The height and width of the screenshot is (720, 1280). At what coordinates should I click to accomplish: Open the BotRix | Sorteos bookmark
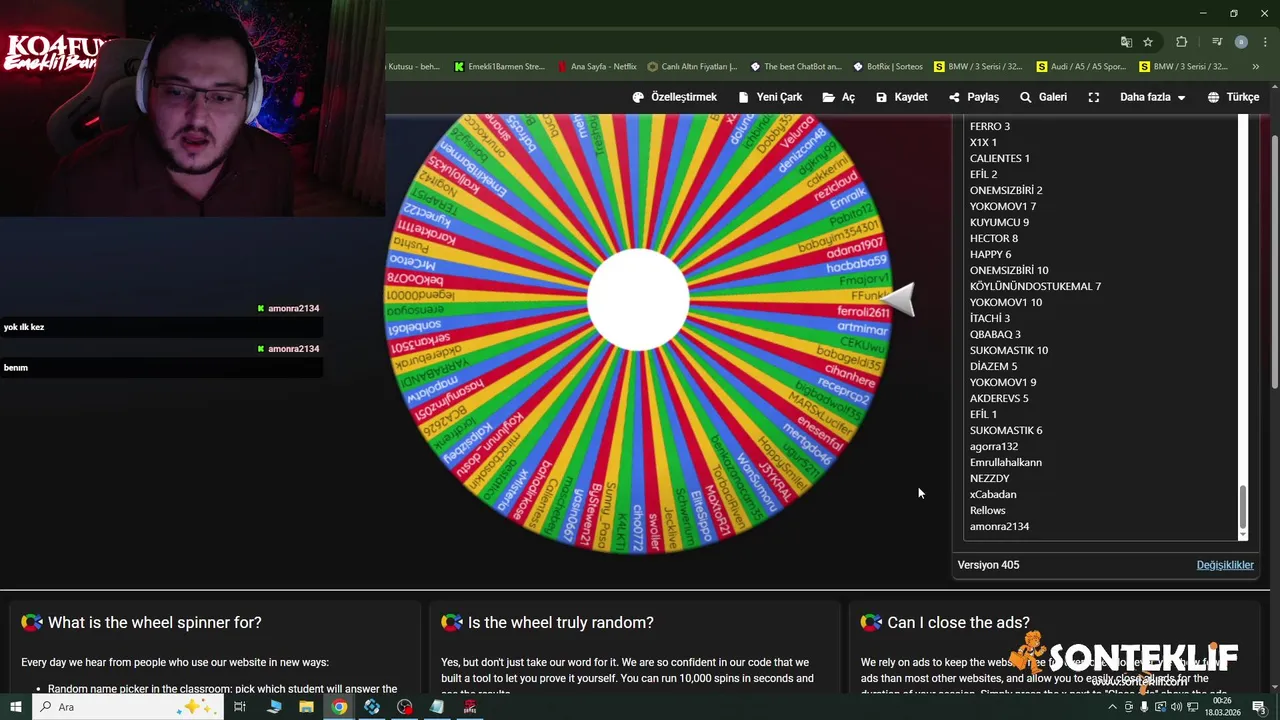(887, 67)
